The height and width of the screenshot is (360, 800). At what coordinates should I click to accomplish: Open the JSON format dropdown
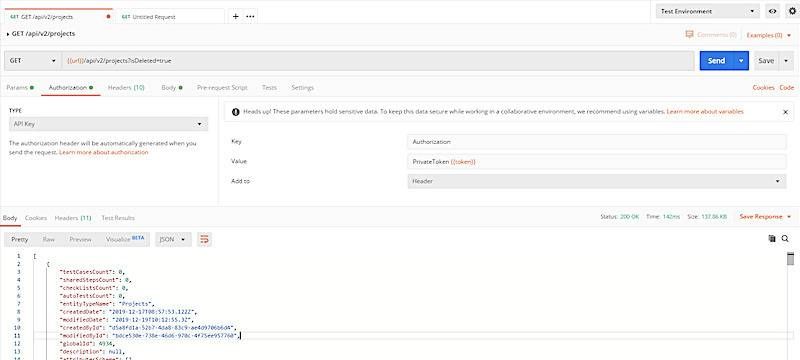[x=173, y=239]
